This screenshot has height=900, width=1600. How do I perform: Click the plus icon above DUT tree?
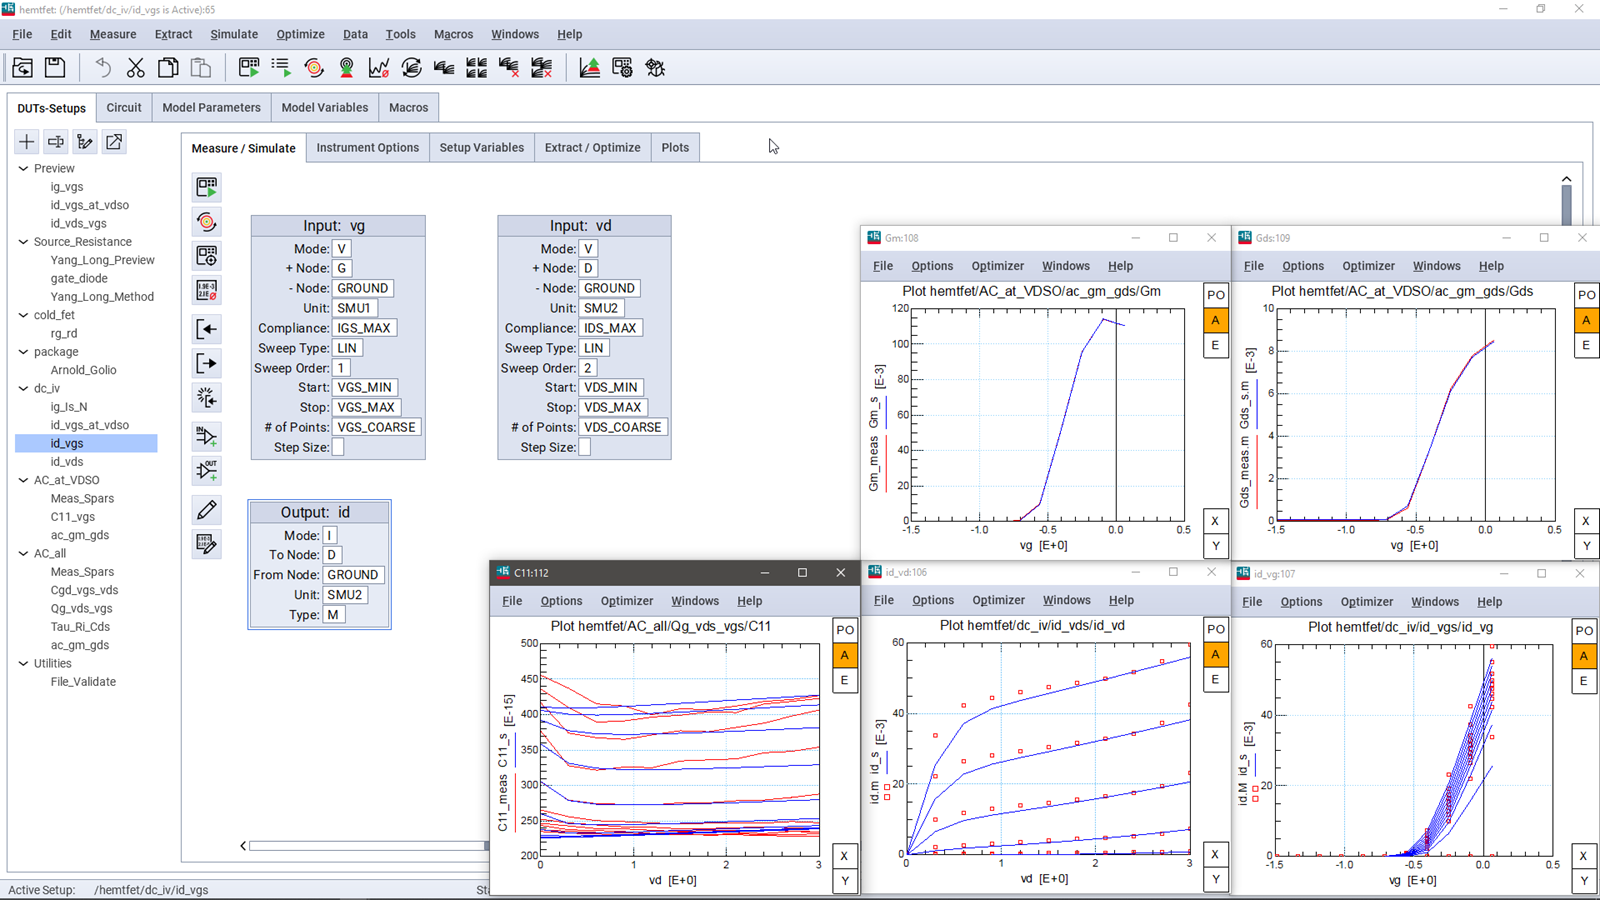tap(27, 142)
